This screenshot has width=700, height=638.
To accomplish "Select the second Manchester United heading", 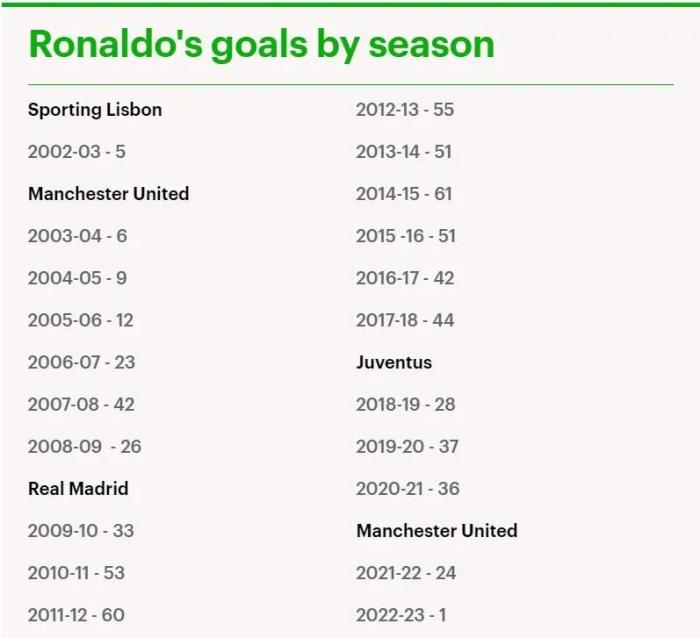I will tap(437, 531).
